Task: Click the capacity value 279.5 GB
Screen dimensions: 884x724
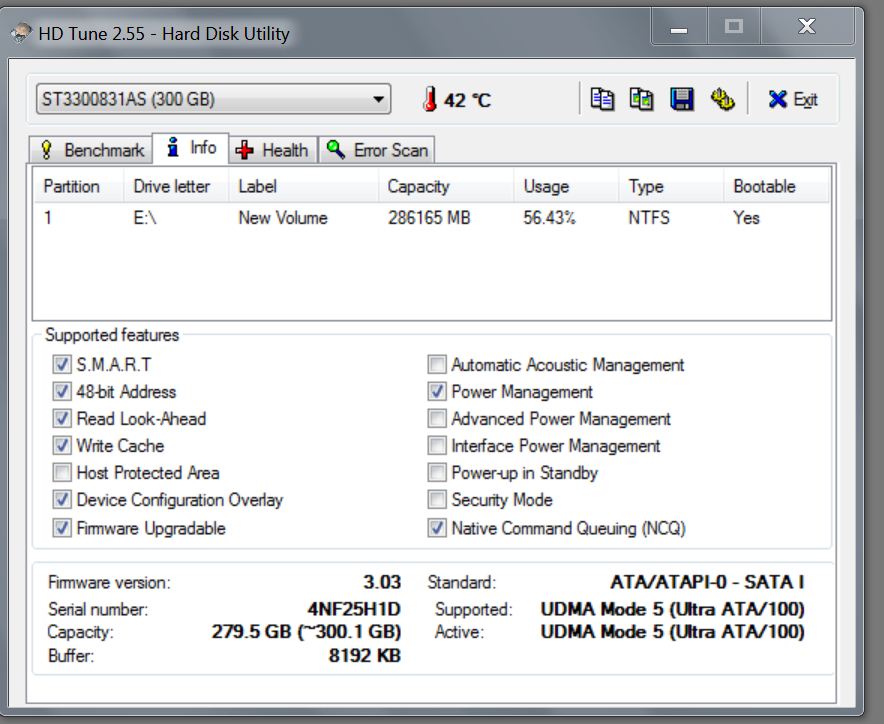Action: [x=306, y=632]
